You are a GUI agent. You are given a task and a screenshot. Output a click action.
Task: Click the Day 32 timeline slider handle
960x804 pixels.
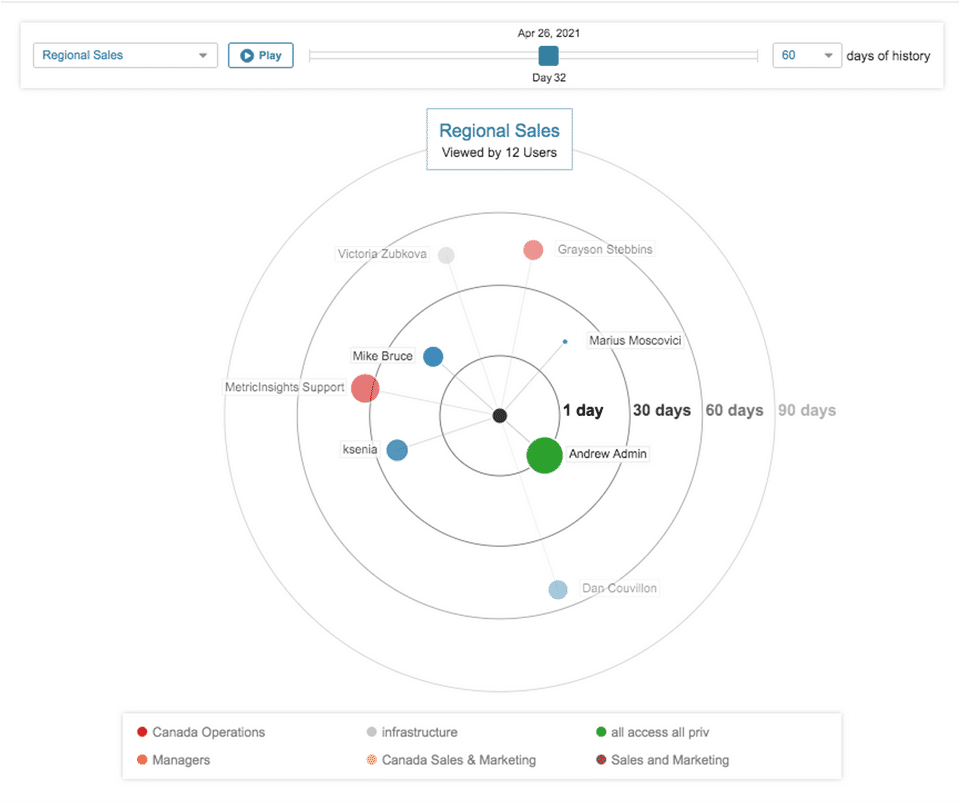(548, 55)
